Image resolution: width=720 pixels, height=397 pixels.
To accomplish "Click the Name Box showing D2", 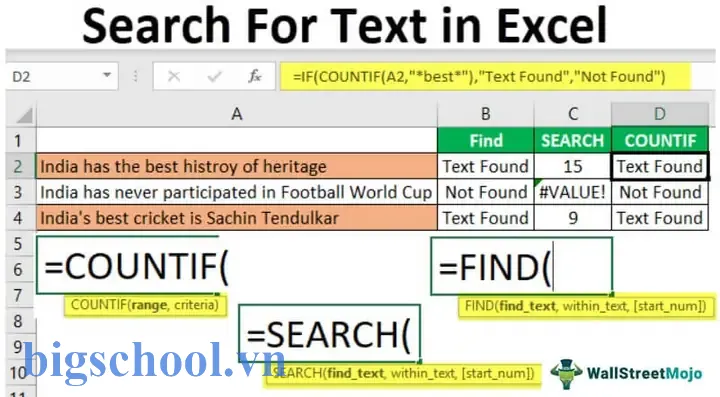I will point(62,76).
